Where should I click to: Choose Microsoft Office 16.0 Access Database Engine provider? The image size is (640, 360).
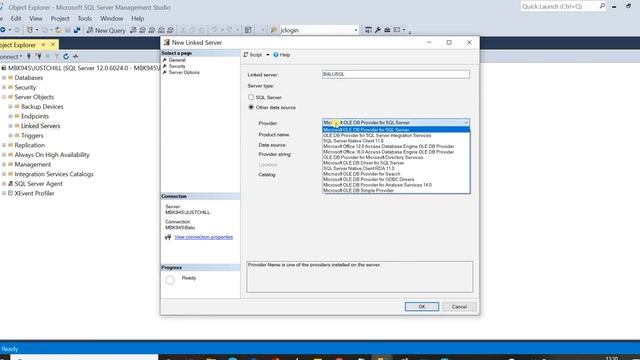(x=396, y=152)
